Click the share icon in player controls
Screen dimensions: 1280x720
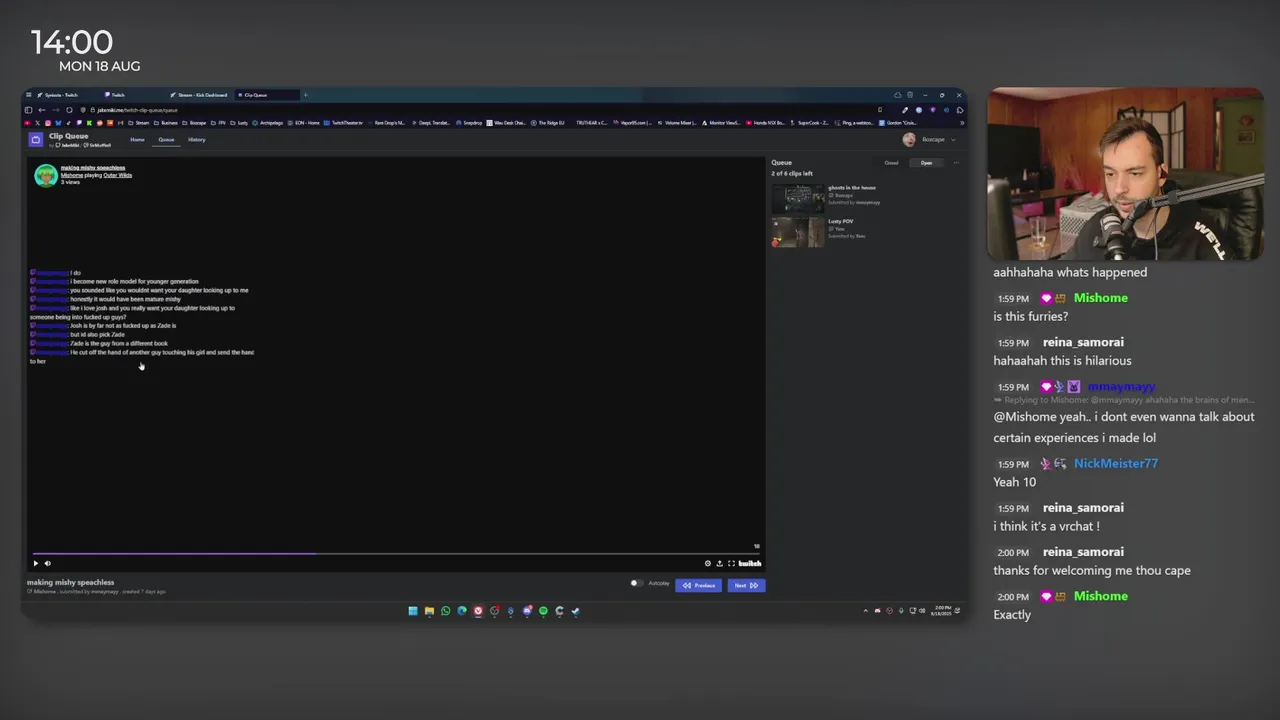coord(719,563)
